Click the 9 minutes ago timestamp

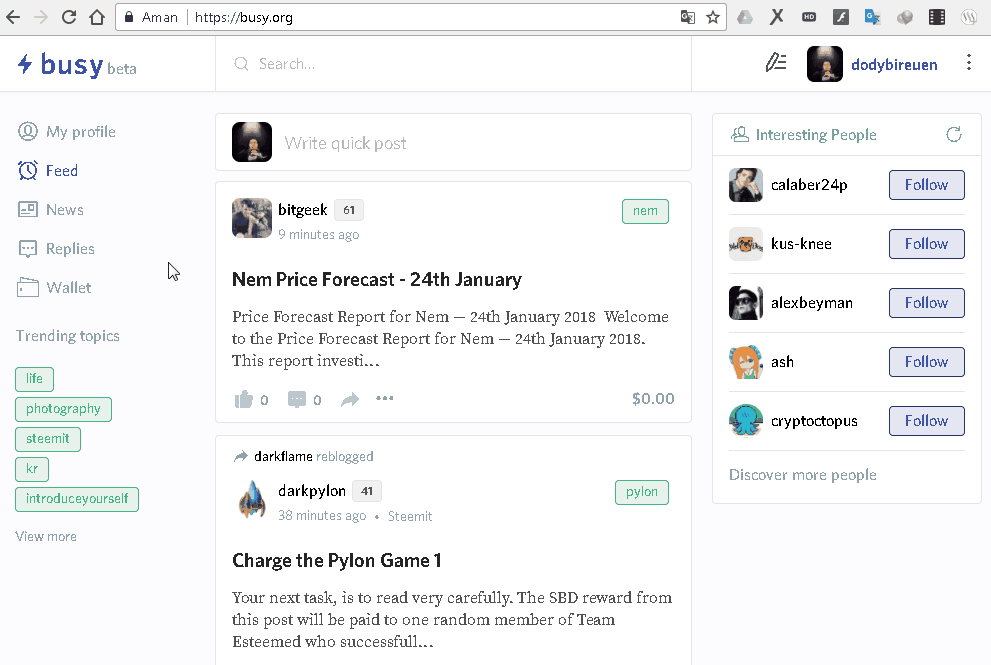319,235
